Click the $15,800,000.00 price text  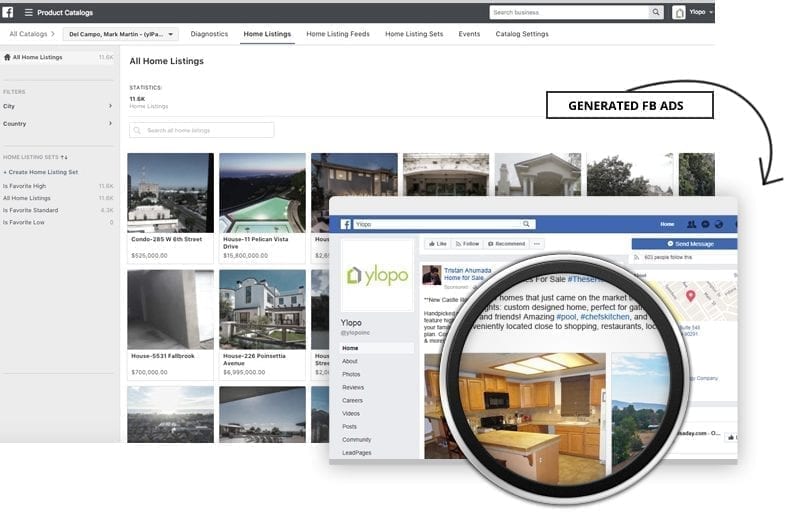(x=245, y=256)
